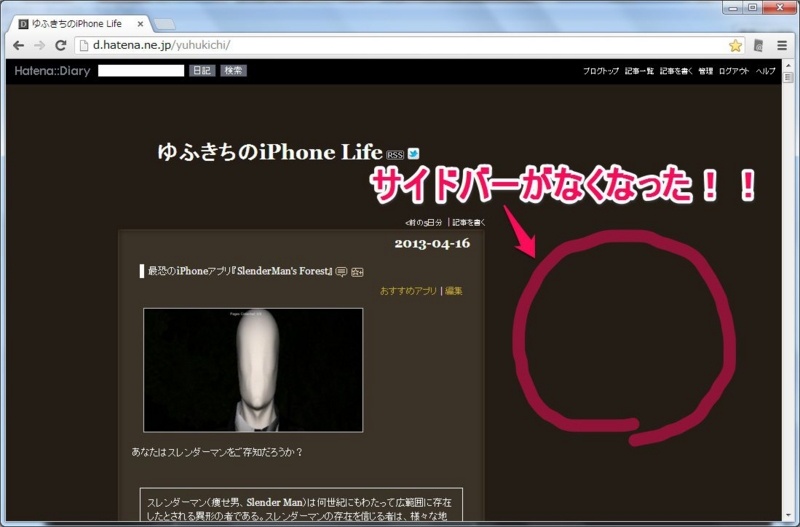Go to 前の5日分 previous entries link
This screenshot has height=527, width=800.
point(423,222)
